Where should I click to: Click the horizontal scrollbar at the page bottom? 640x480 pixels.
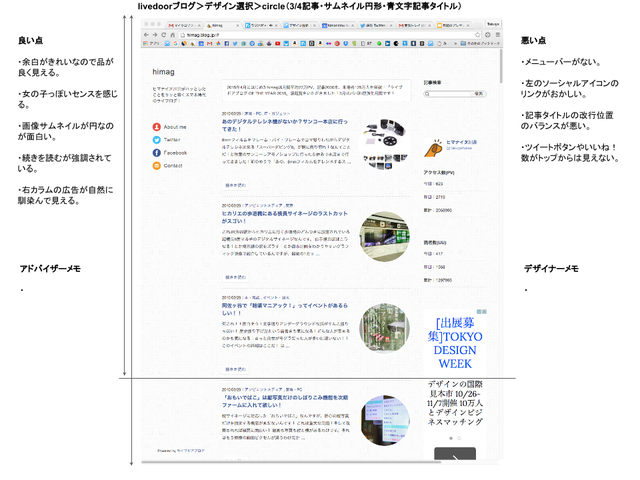click(x=291, y=462)
